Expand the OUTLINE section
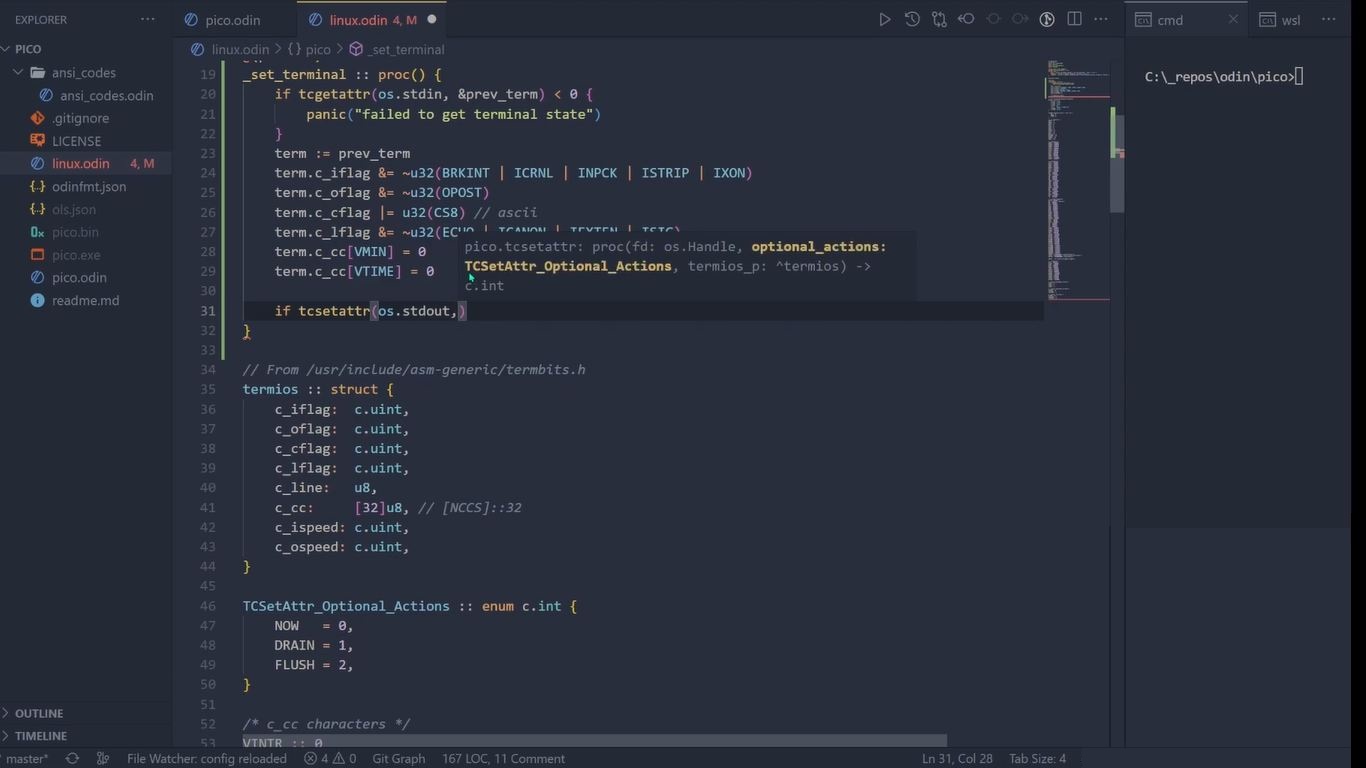 click(x=39, y=713)
